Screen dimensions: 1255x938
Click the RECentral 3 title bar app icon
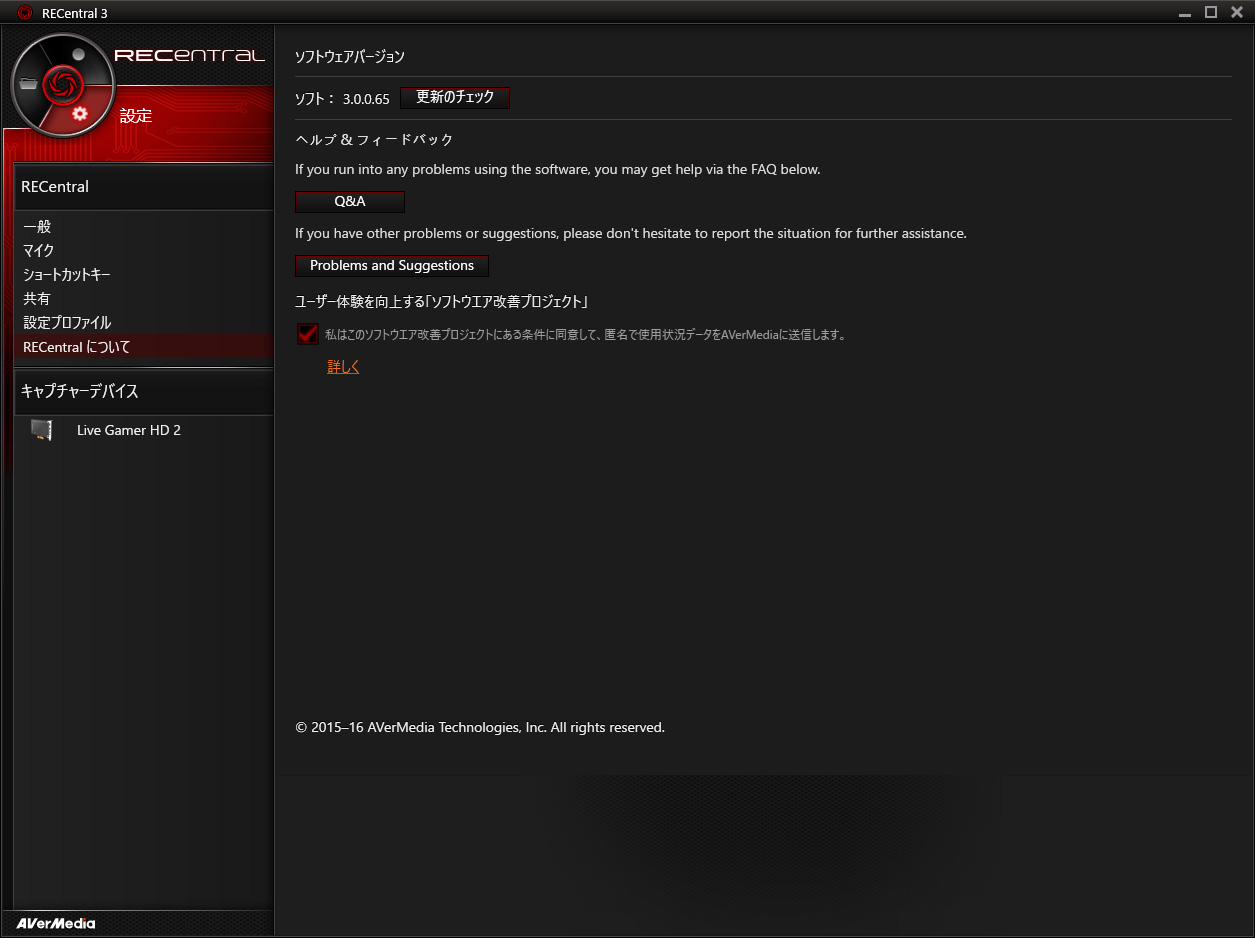pyautogui.click(x=25, y=12)
